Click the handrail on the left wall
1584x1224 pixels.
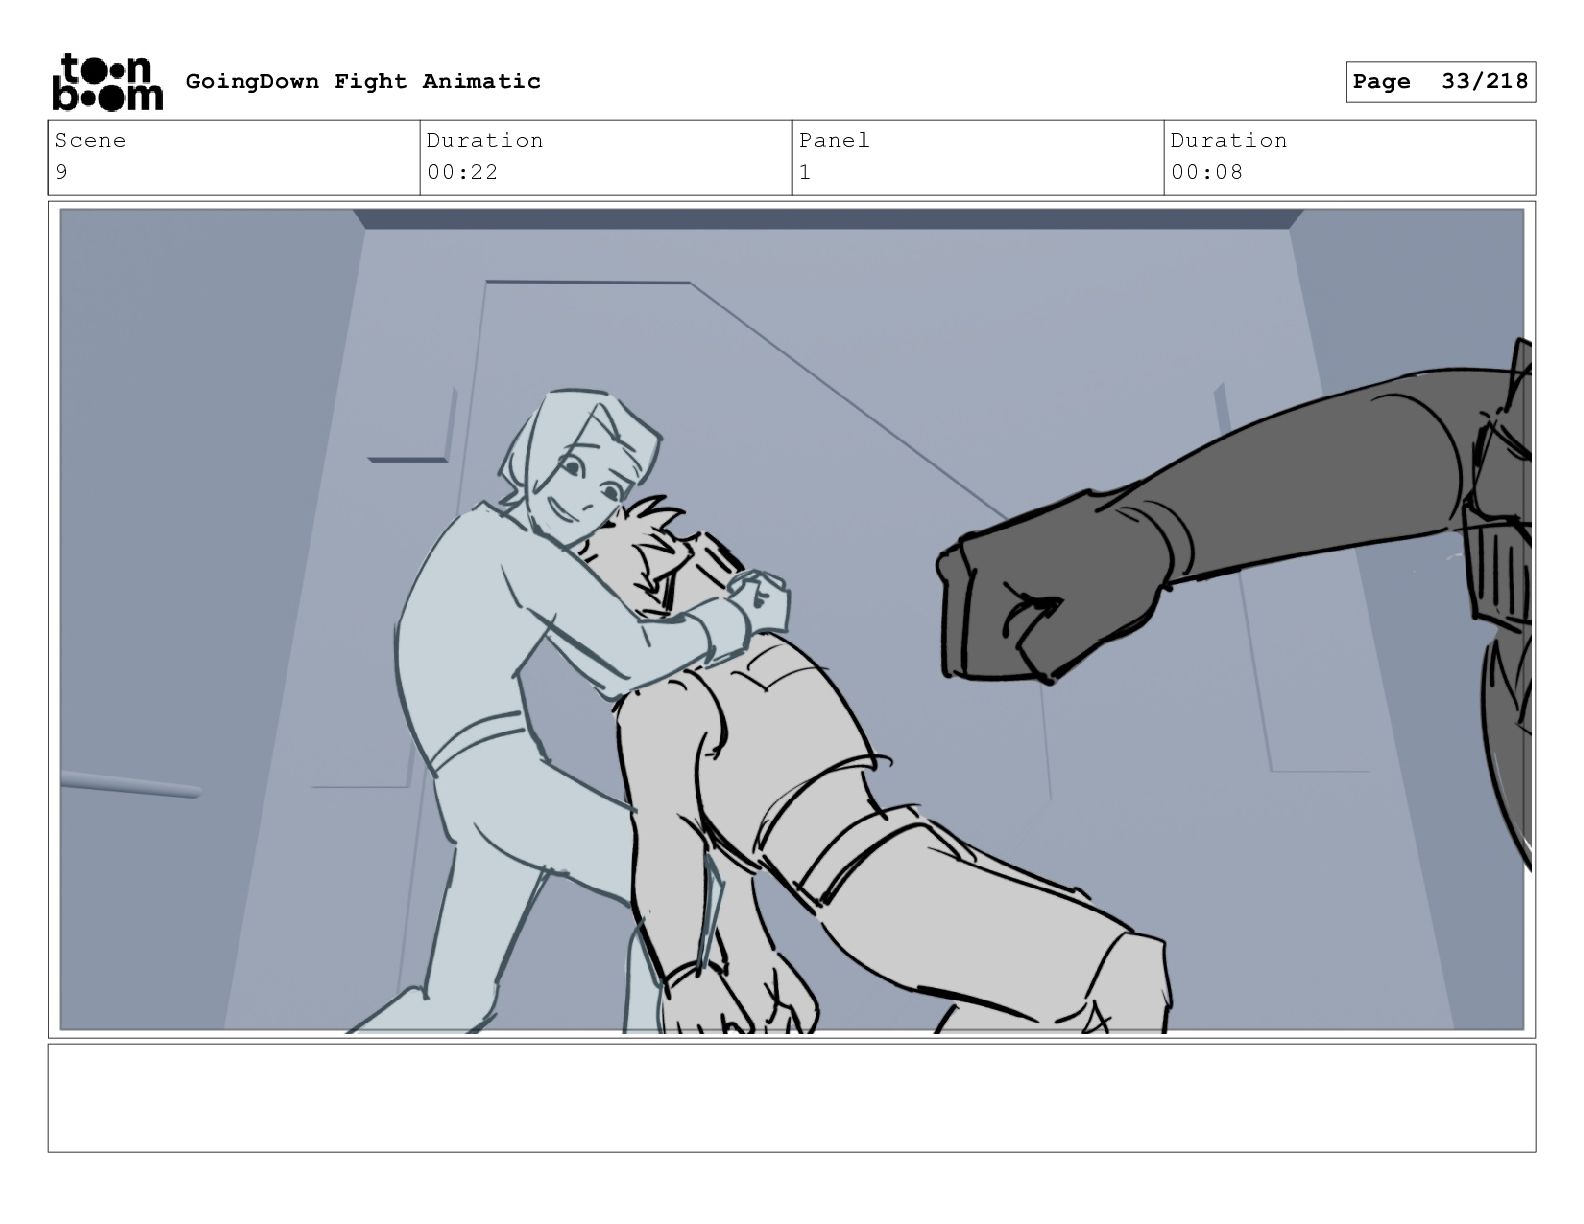point(130,785)
